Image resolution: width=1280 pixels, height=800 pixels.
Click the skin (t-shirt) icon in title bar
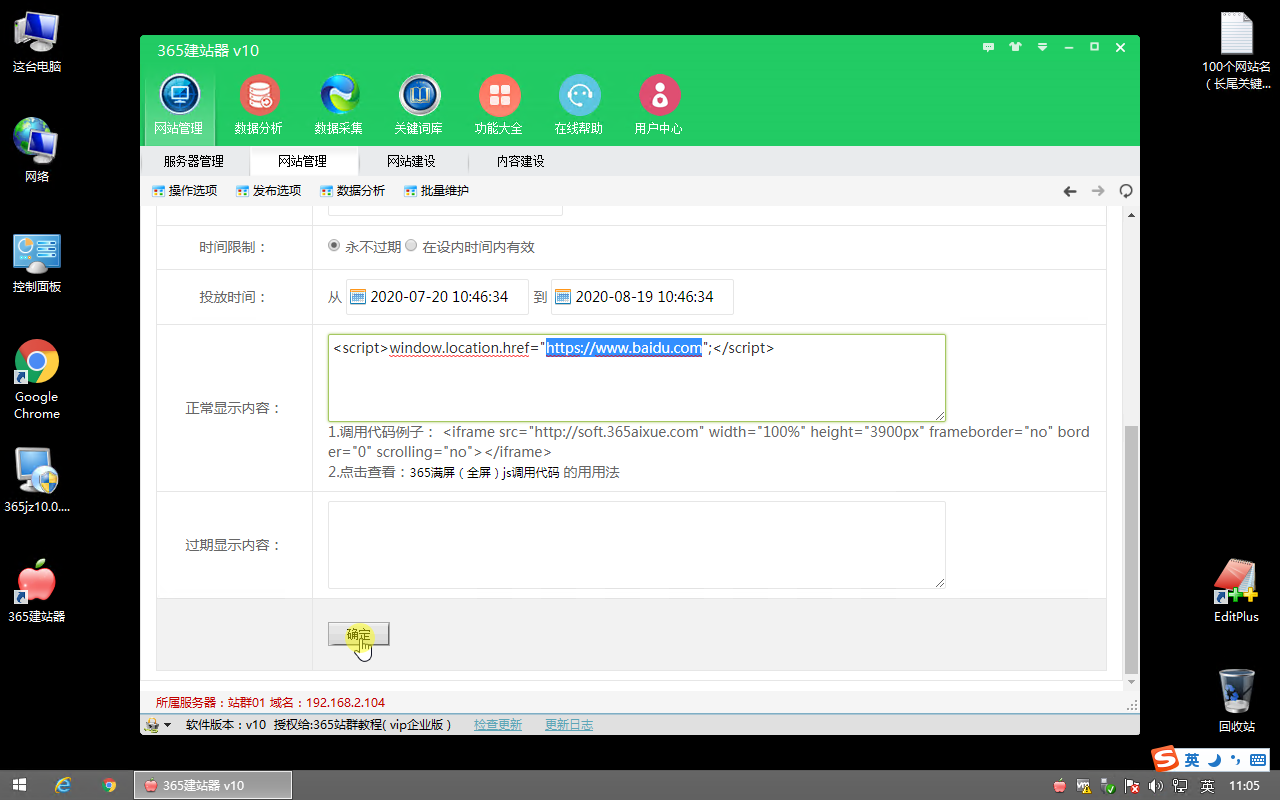pyautogui.click(x=1016, y=47)
